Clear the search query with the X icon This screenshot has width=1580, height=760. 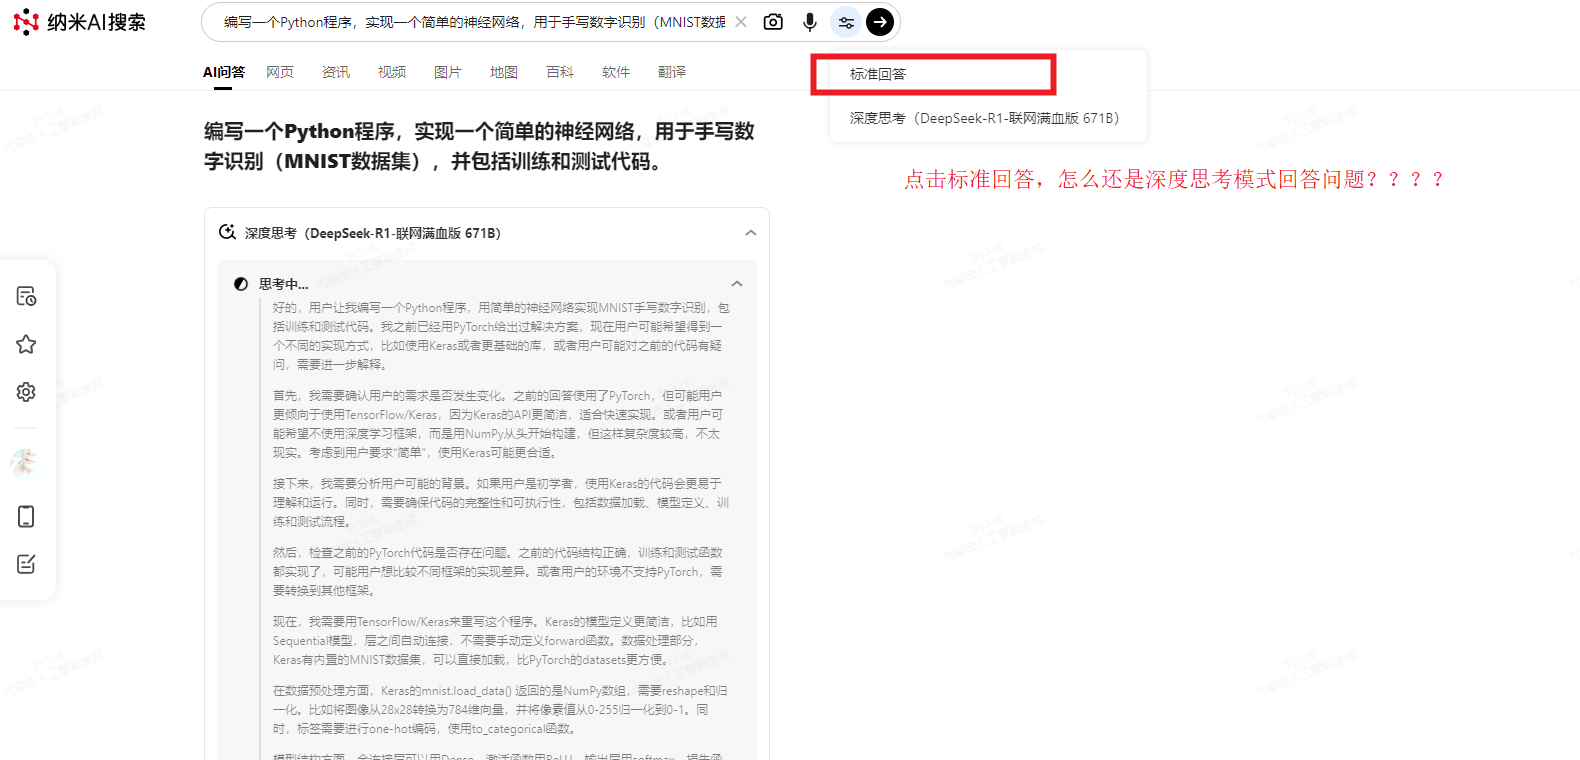[x=741, y=22]
